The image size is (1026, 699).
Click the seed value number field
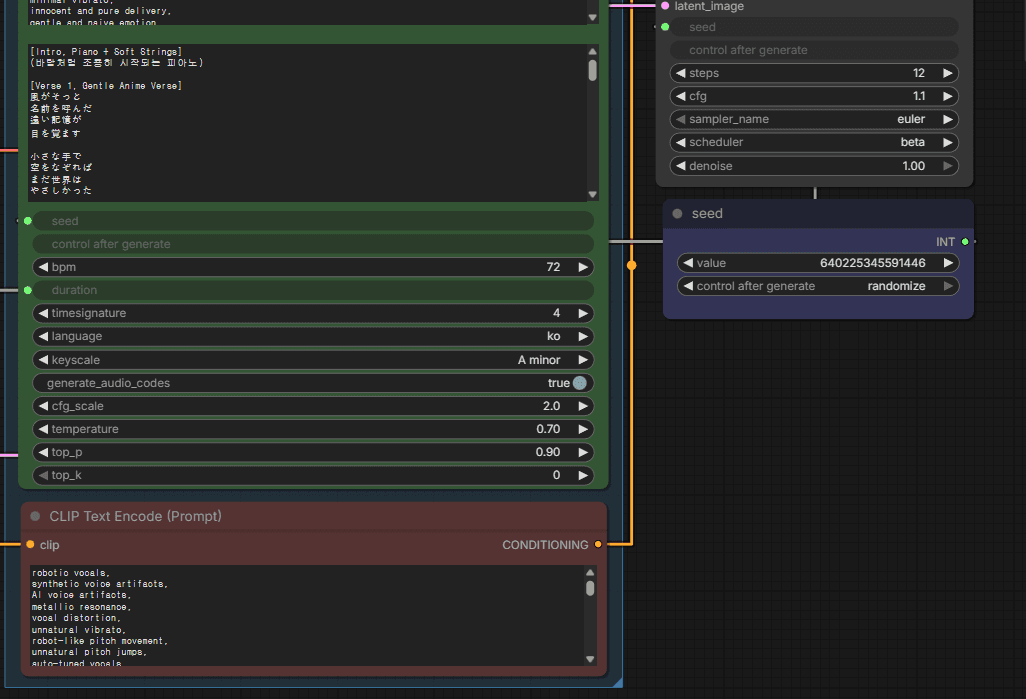click(817, 263)
